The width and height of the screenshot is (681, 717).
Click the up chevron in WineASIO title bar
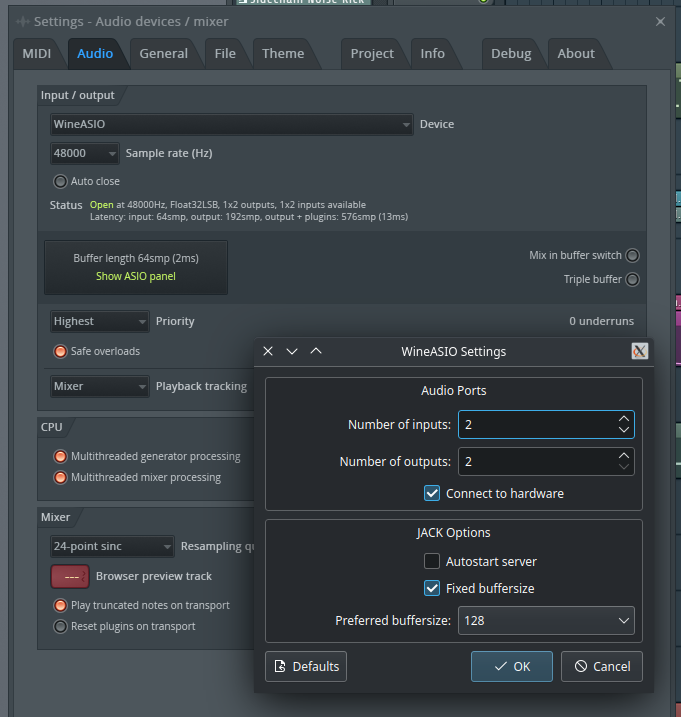pyautogui.click(x=316, y=351)
